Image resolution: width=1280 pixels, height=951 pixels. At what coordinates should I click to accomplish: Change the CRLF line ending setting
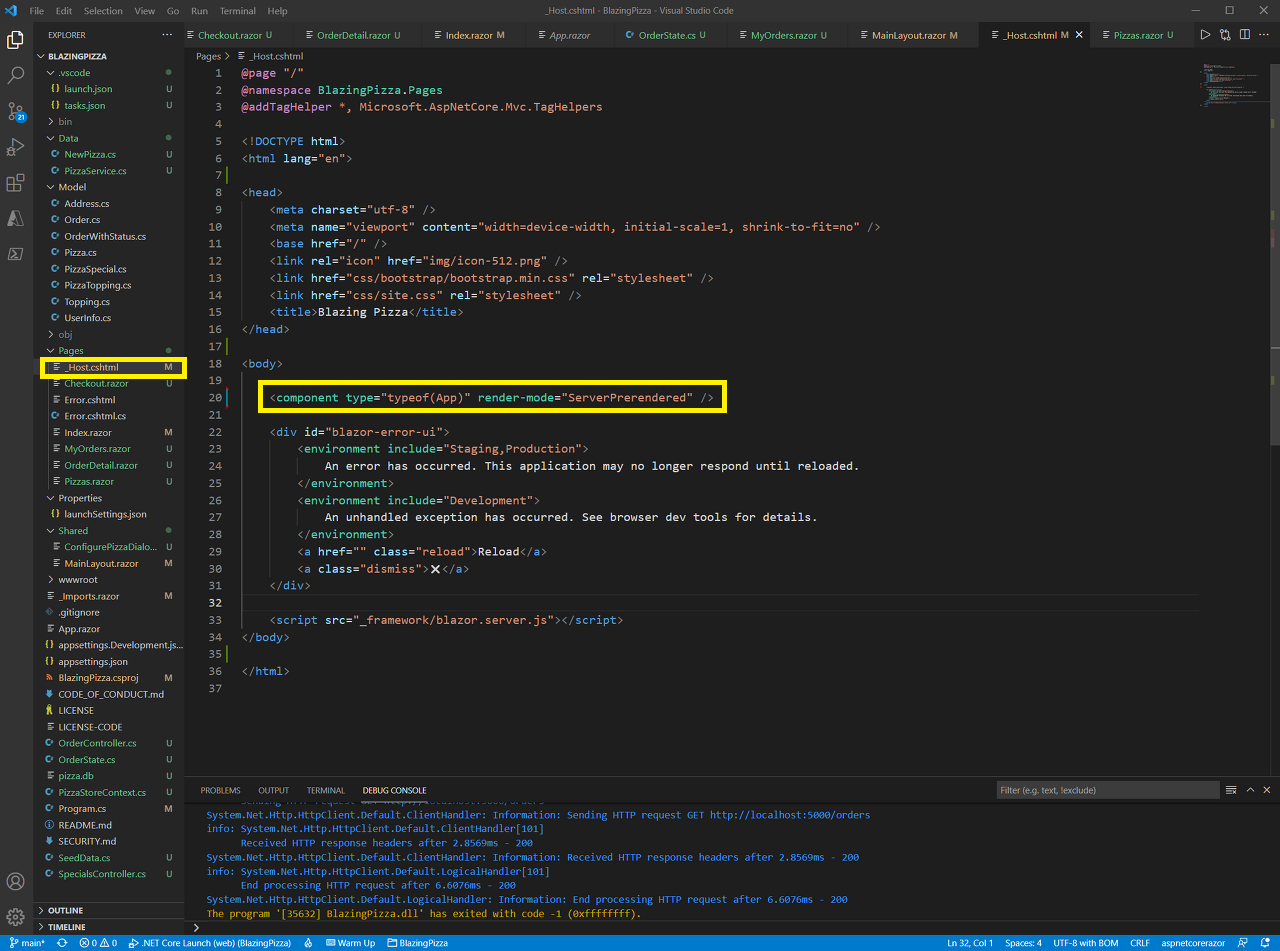1140,943
